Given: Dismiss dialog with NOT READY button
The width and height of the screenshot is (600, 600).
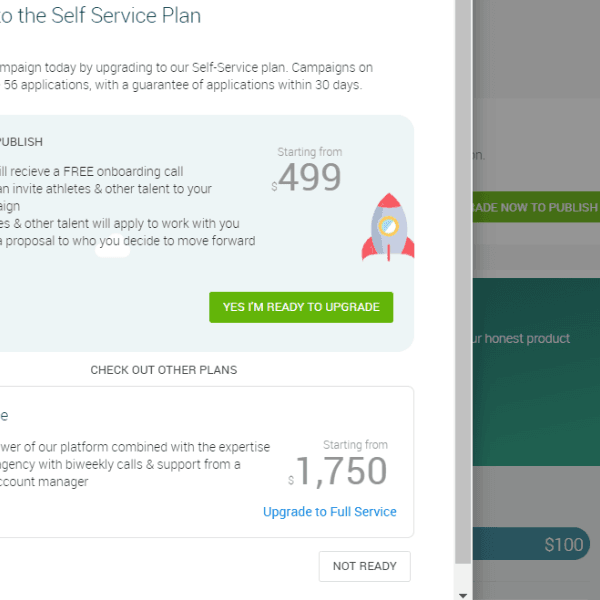Looking at the screenshot, I should [x=364, y=566].
